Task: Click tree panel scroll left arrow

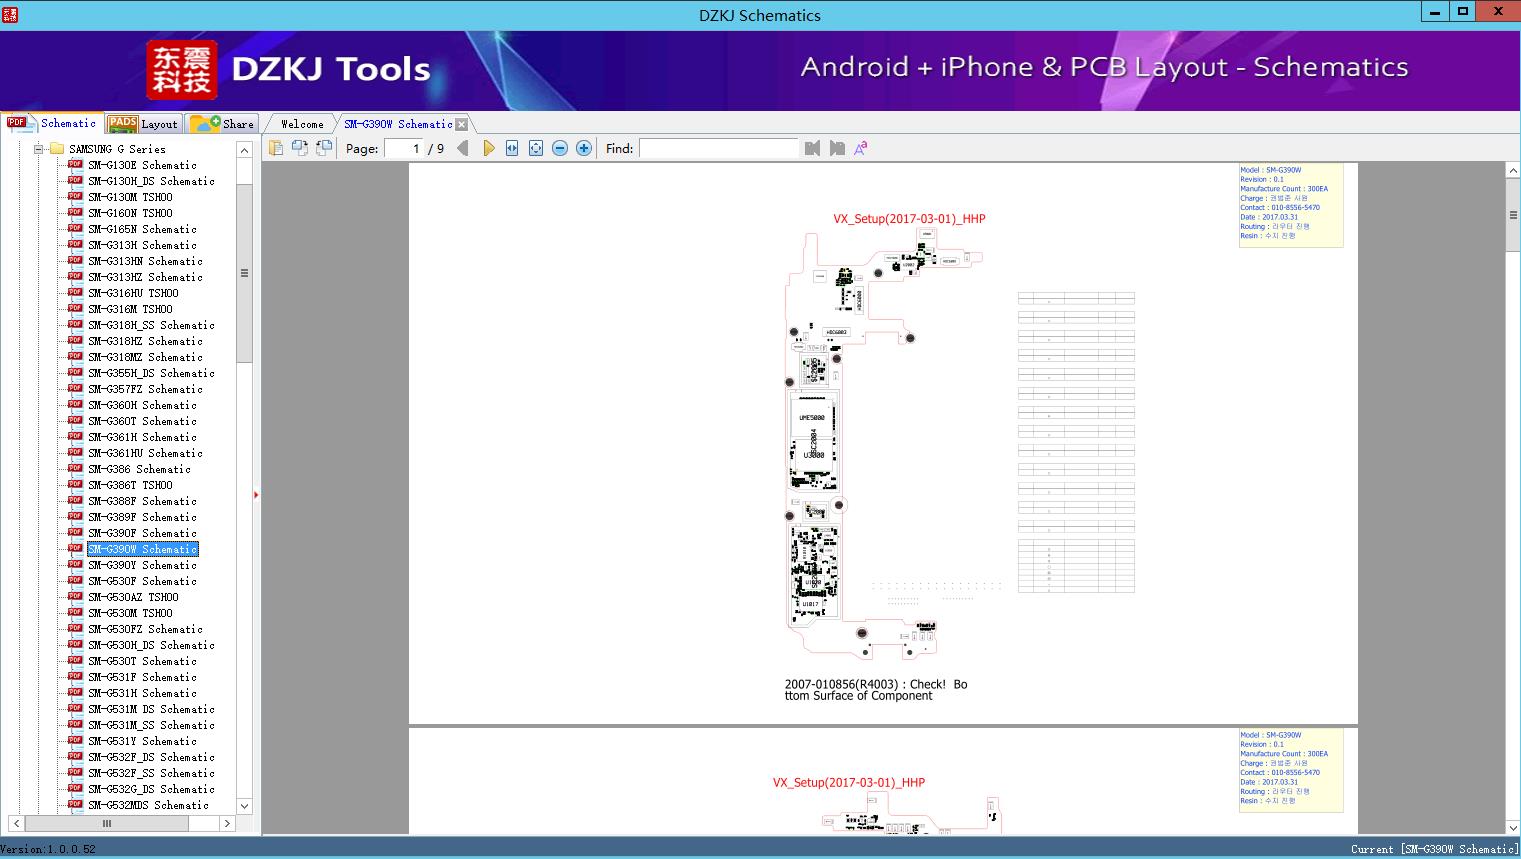Action: pyautogui.click(x=16, y=824)
